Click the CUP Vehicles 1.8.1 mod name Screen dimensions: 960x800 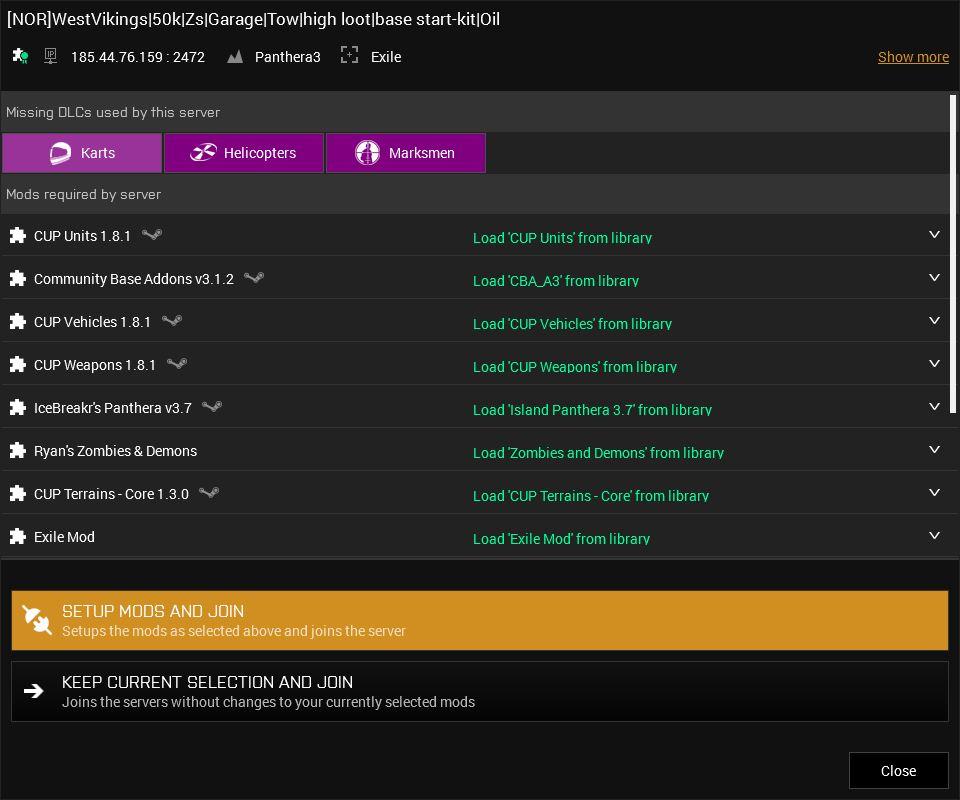(x=92, y=322)
